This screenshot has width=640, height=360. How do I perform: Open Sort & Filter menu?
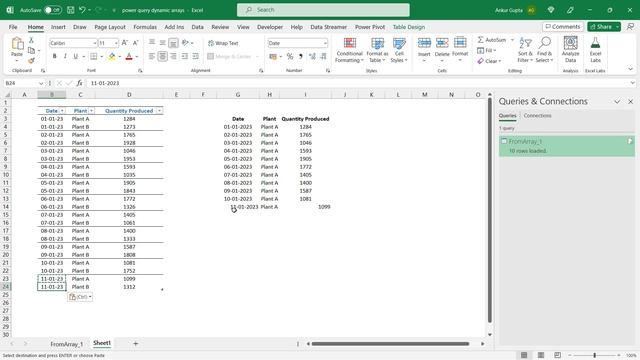tap(525, 50)
